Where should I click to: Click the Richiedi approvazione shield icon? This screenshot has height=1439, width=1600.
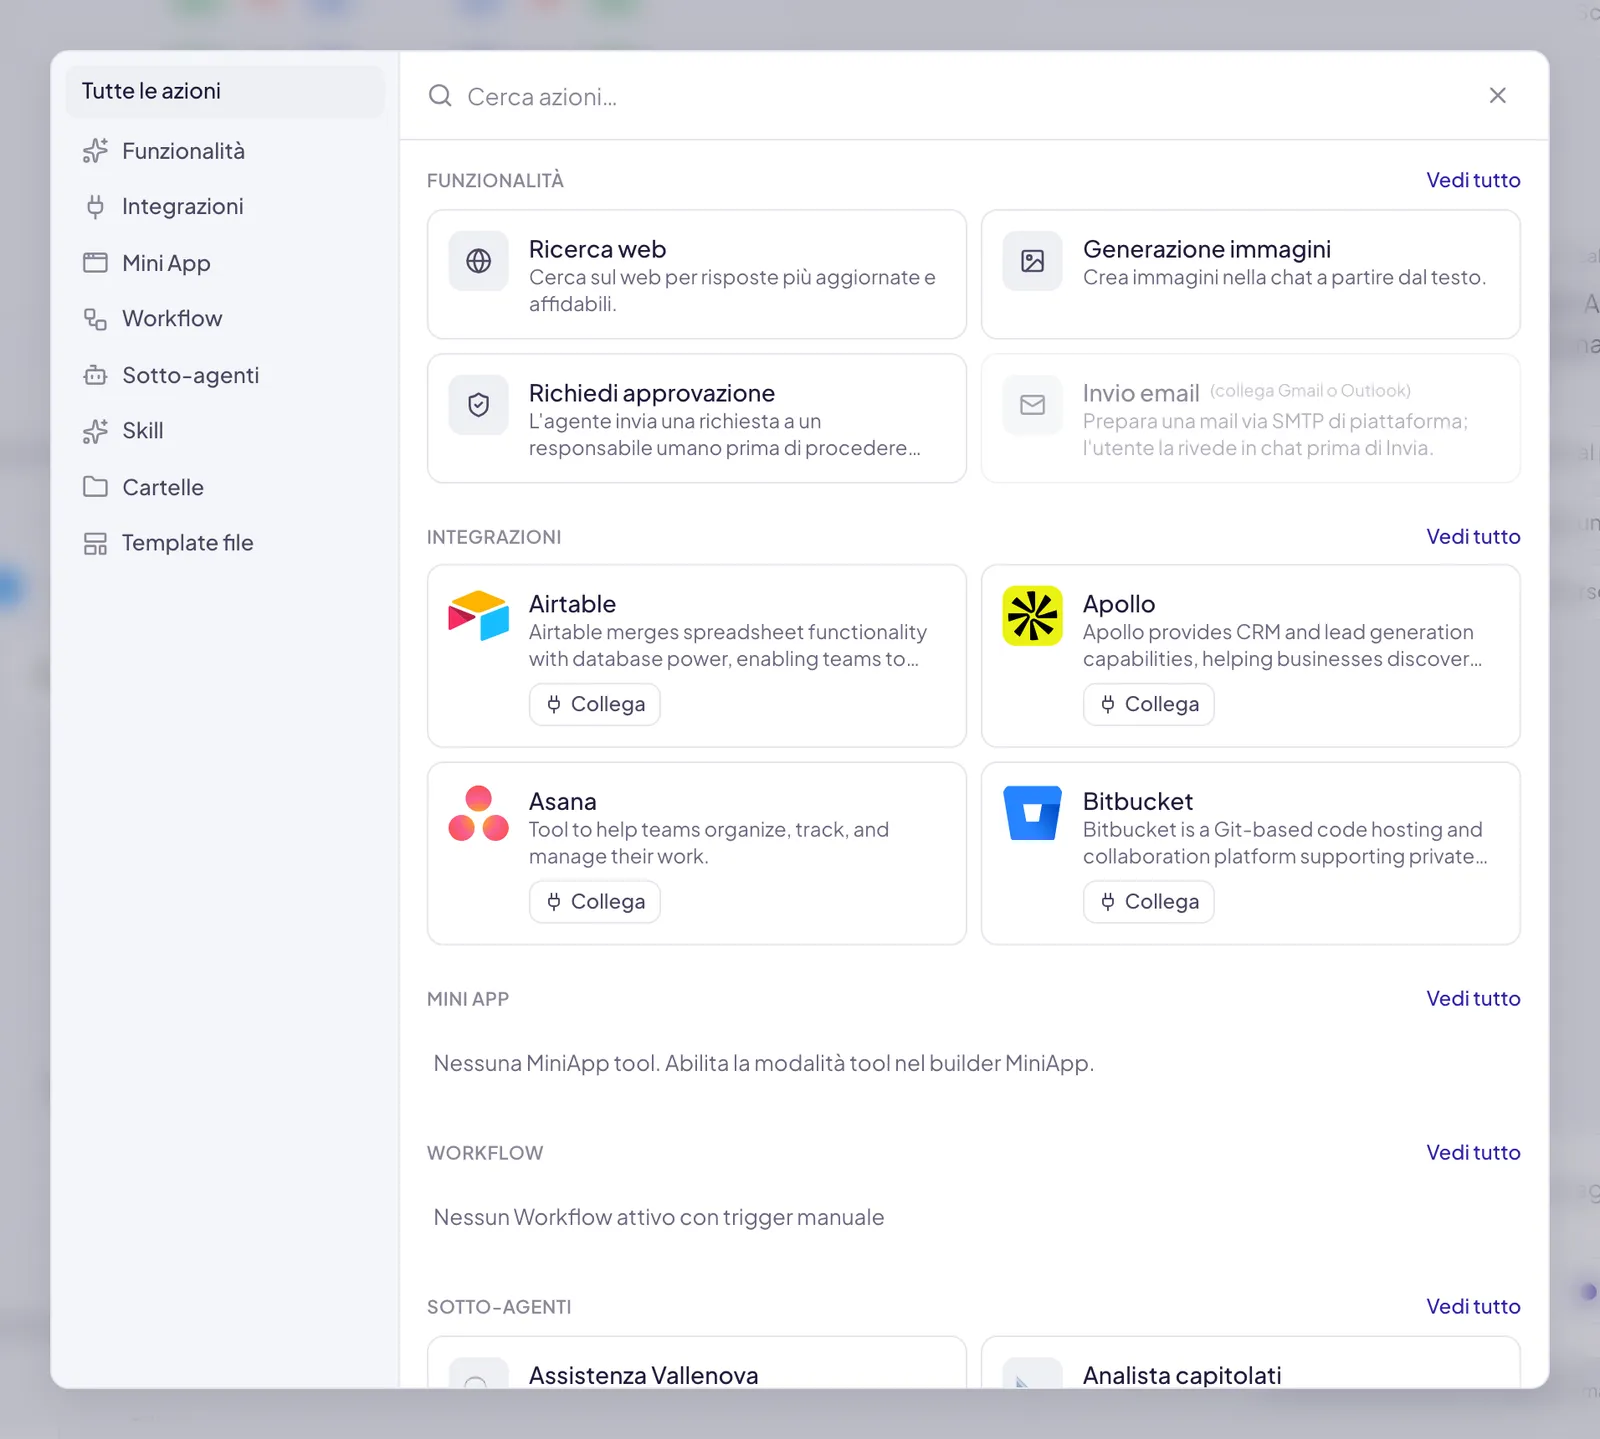479,405
